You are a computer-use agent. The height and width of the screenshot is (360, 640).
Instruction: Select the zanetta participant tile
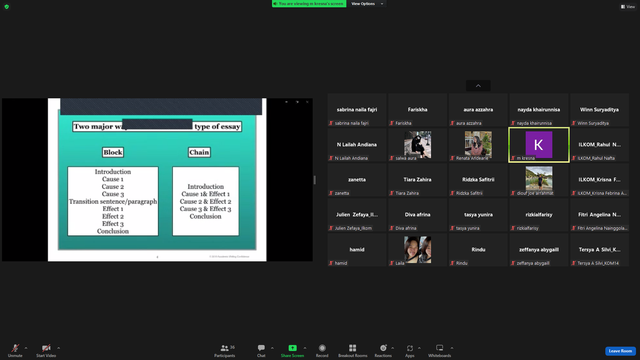[x=357, y=180]
